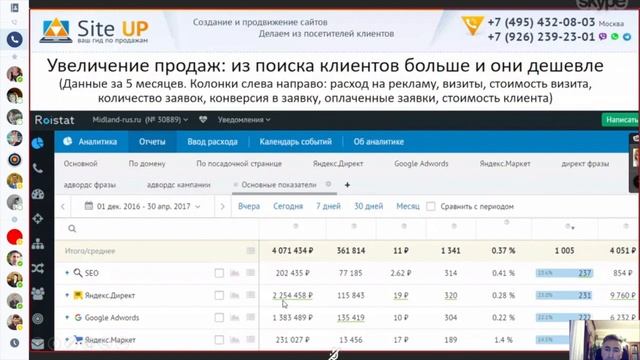Add a new report with plus icon
This screenshot has width=640, height=360.
(347, 185)
